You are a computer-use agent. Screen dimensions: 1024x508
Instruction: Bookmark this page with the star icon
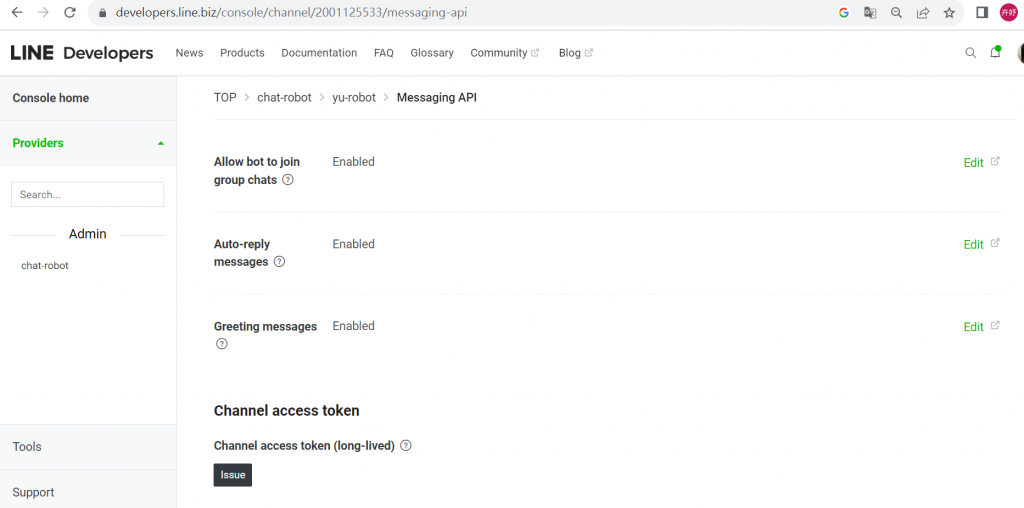949,13
